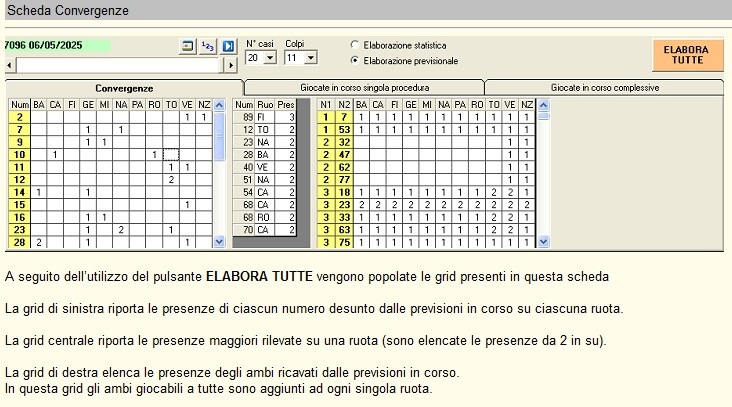Click left arrow of horizontal scrollbar
The image size is (732, 407).
pyautogui.click(x=10, y=65)
